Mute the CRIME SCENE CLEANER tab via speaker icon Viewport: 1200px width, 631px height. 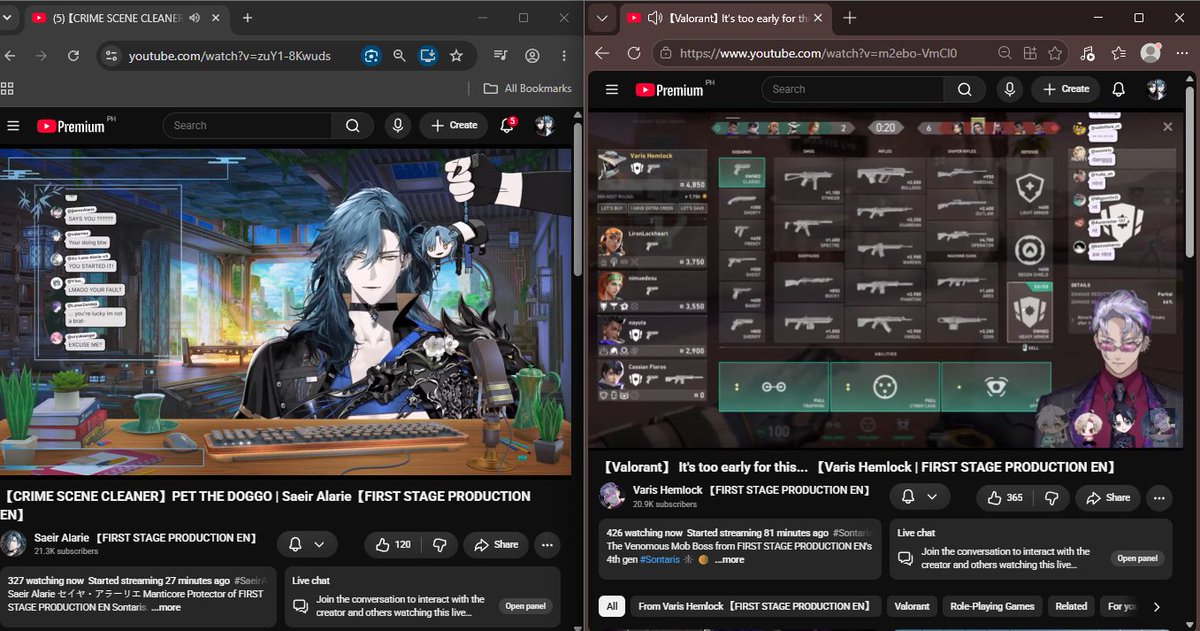(193, 18)
